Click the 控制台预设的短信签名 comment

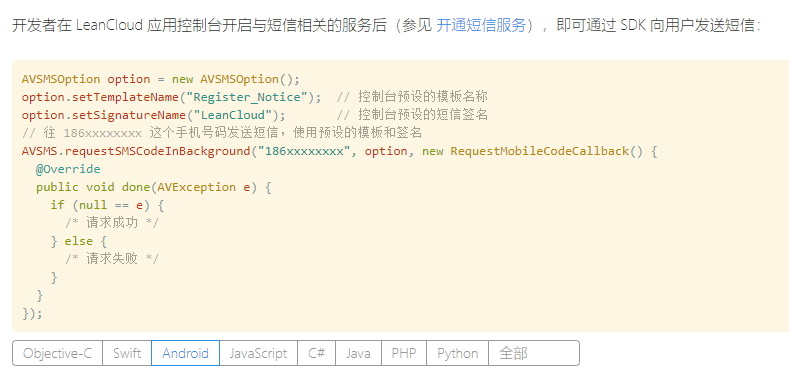click(412, 115)
